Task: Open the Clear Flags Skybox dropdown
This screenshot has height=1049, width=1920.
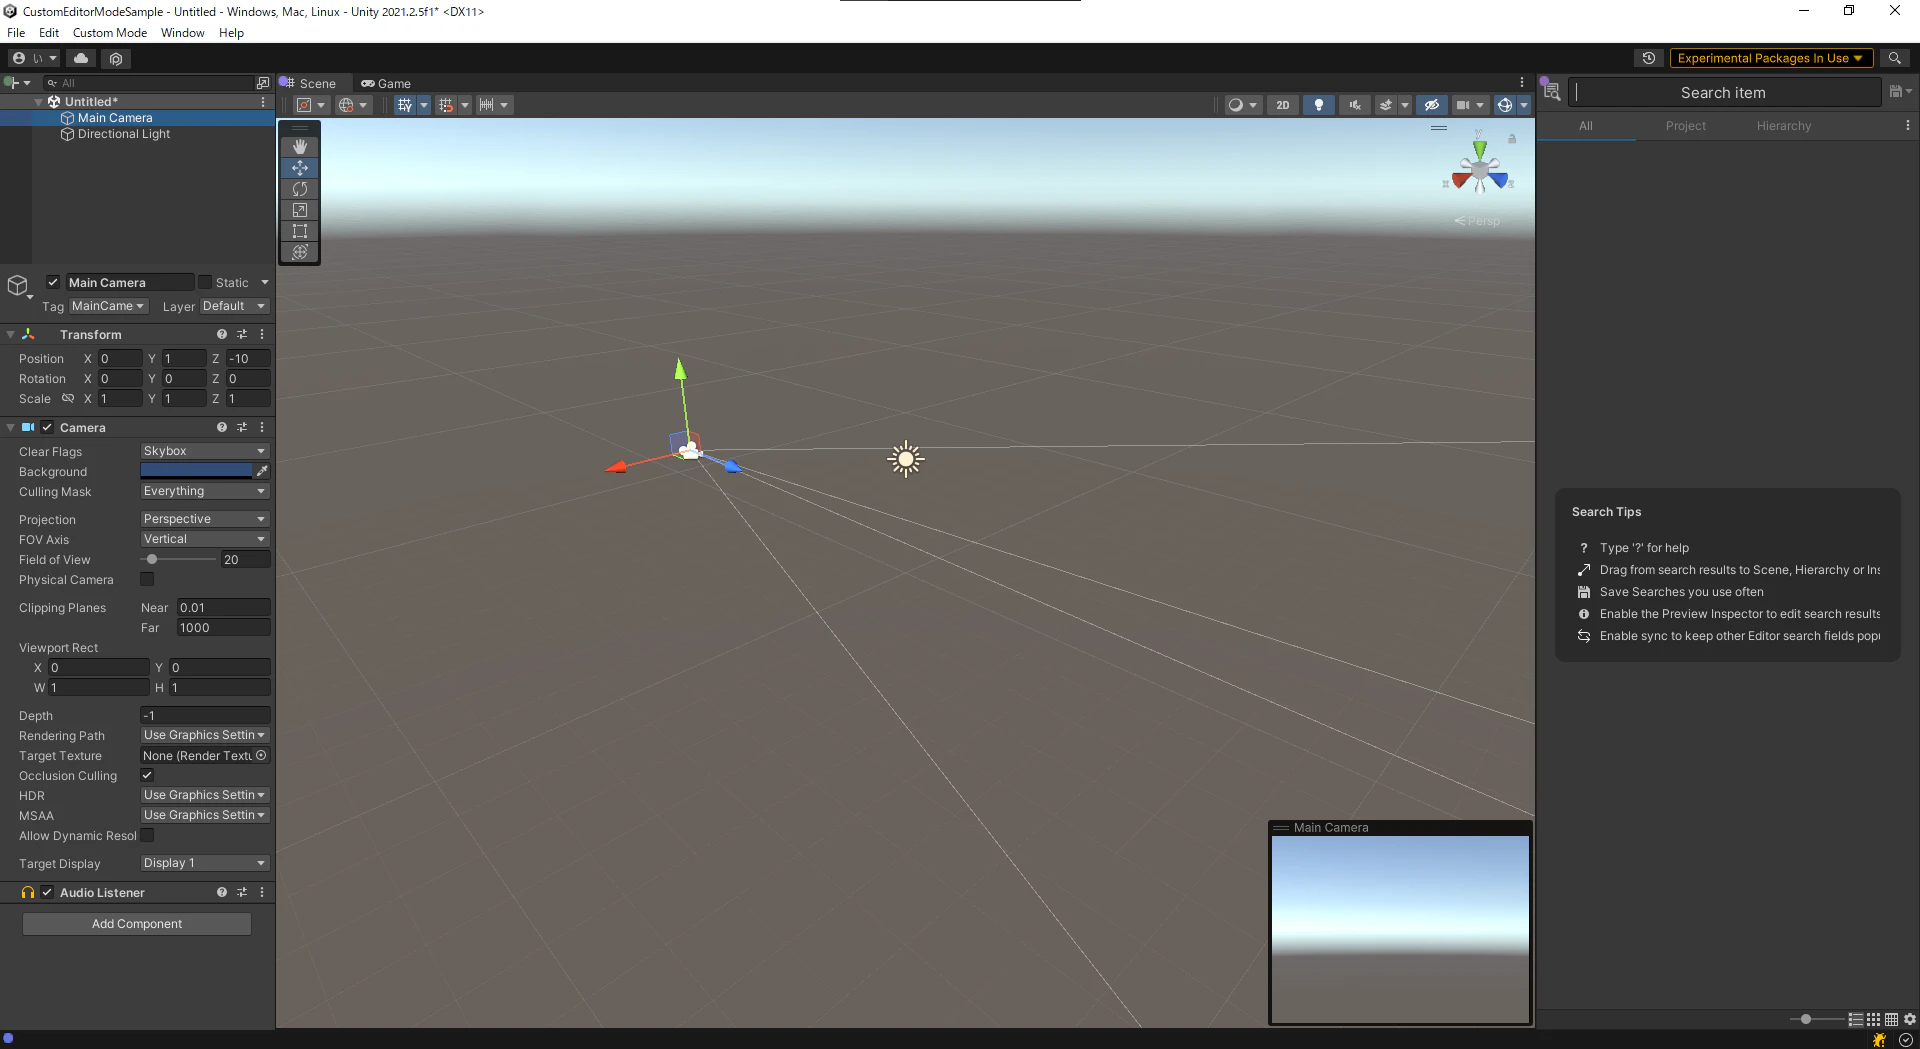Action: [x=204, y=451]
